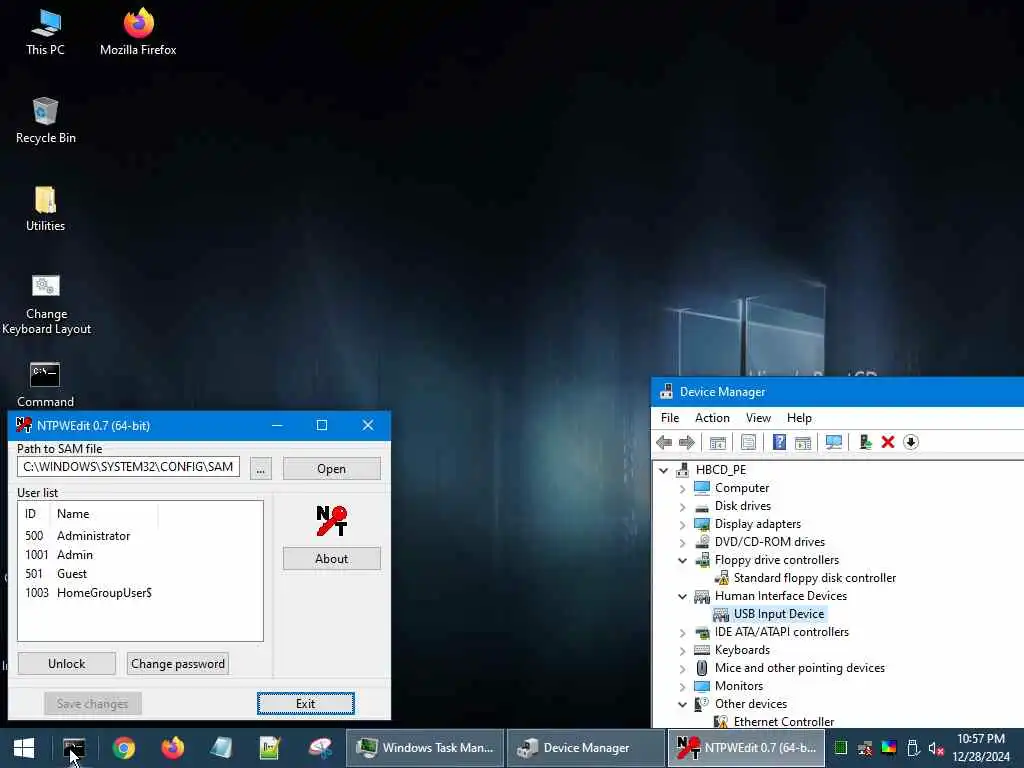This screenshot has height=768, width=1024.
Task: Click the notepad taskbar icon with green check
Action: (x=270, y=748)
